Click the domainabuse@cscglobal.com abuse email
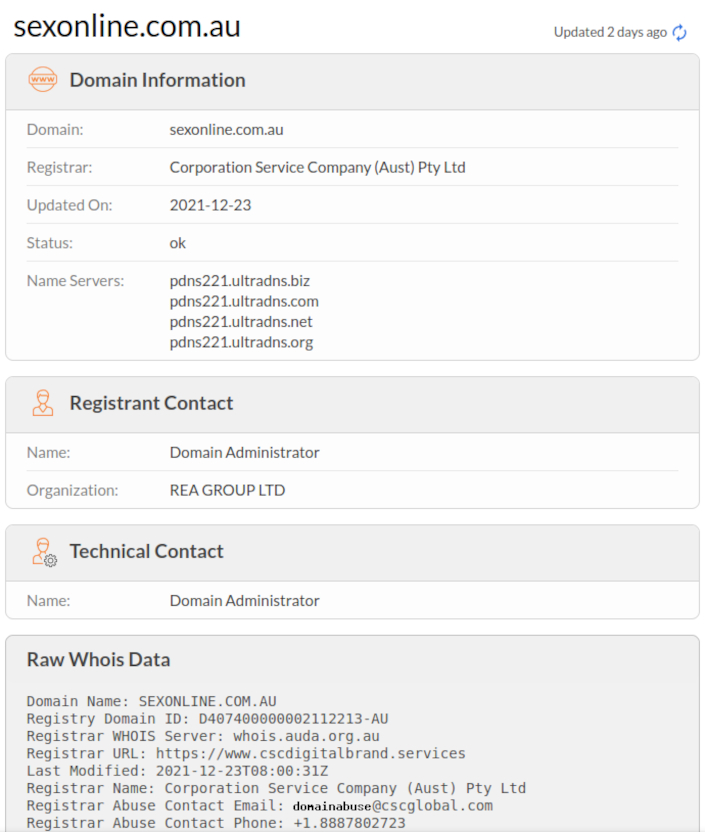The height and width of the screenshot is (832, 705). [392, 805]
